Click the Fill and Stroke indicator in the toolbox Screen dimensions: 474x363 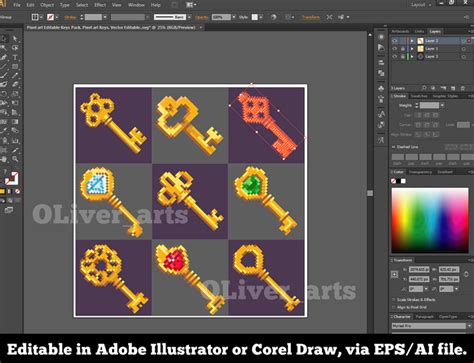pos(11,178)
